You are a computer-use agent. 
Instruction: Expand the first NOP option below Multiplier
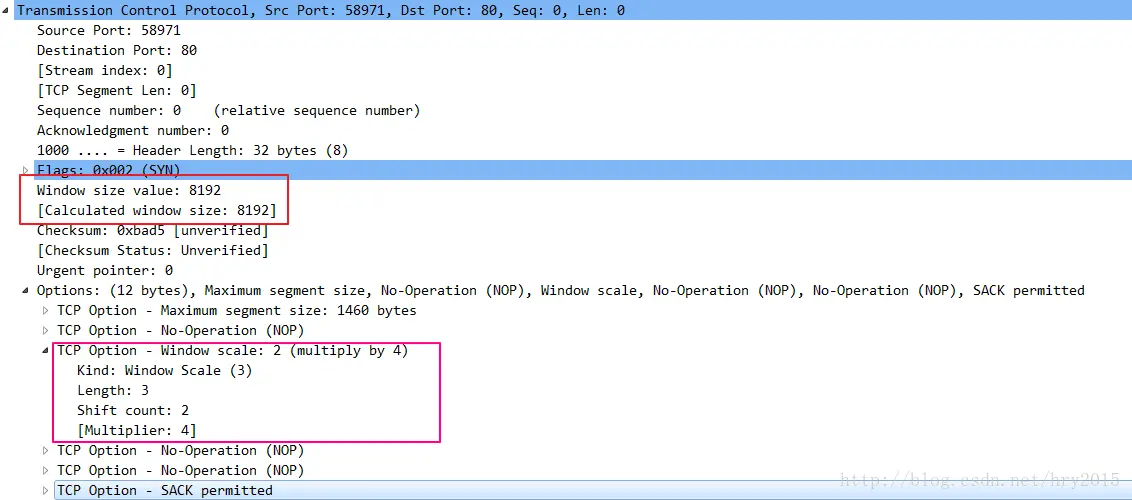46,451
